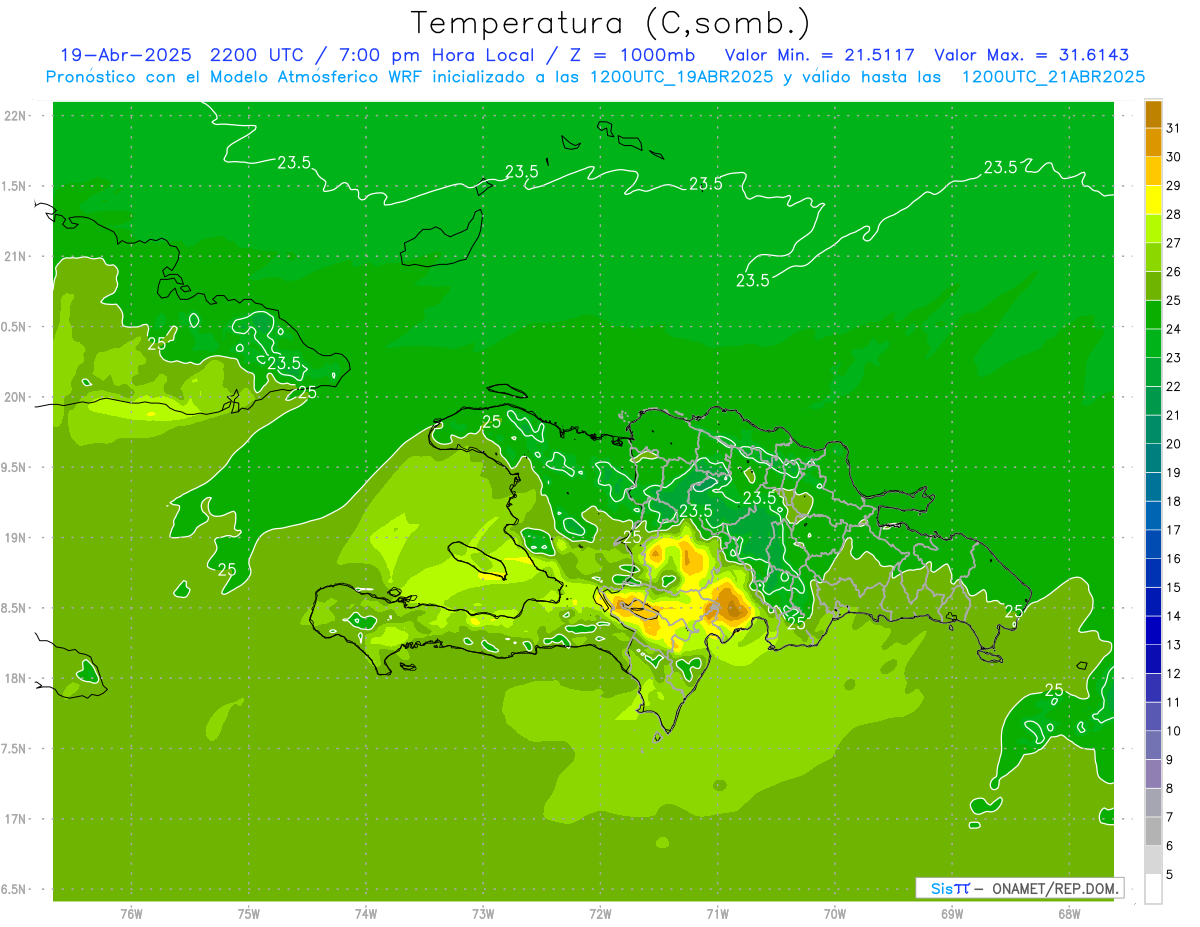This screenshot has width=1200, height=927.
Task: Click the '69W' longitude axis label
Action: click(x=952, y=913)
